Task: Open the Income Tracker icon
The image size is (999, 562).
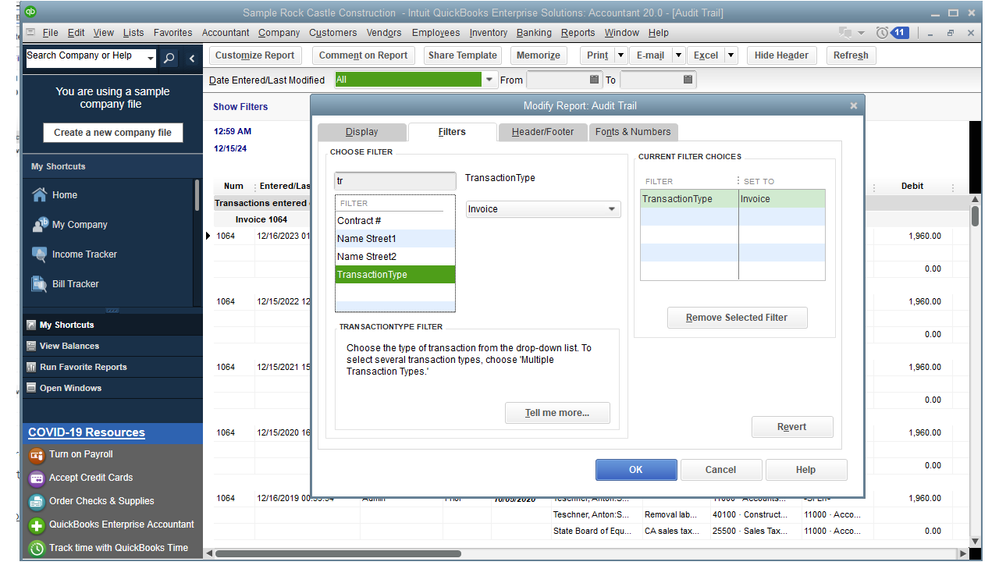Action: (x=40, y=254)
